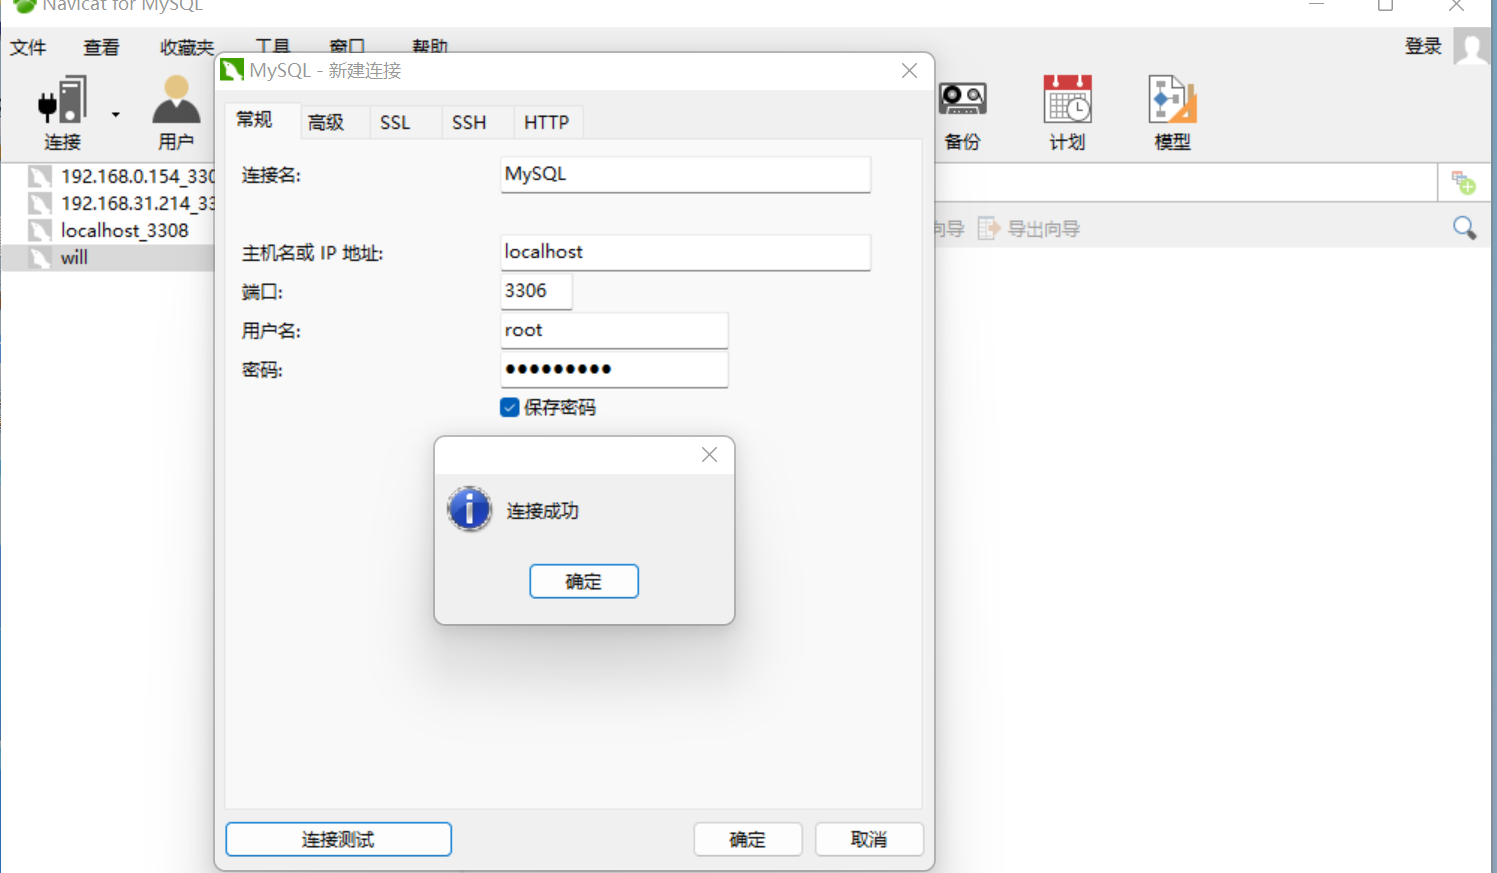Screen dimensions: 1497x873
Task: Click the 连接名 label
Action: tap(271, 175)
